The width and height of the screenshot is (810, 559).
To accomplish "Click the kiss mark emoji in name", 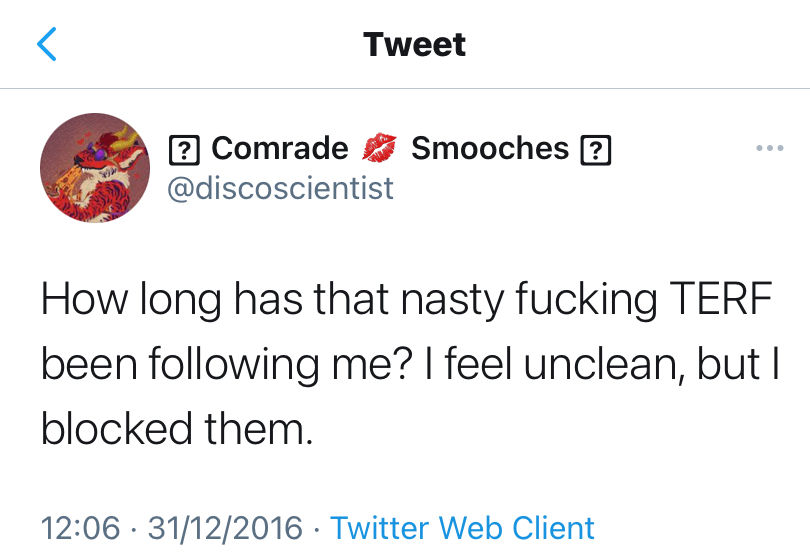I will (380, 149).
